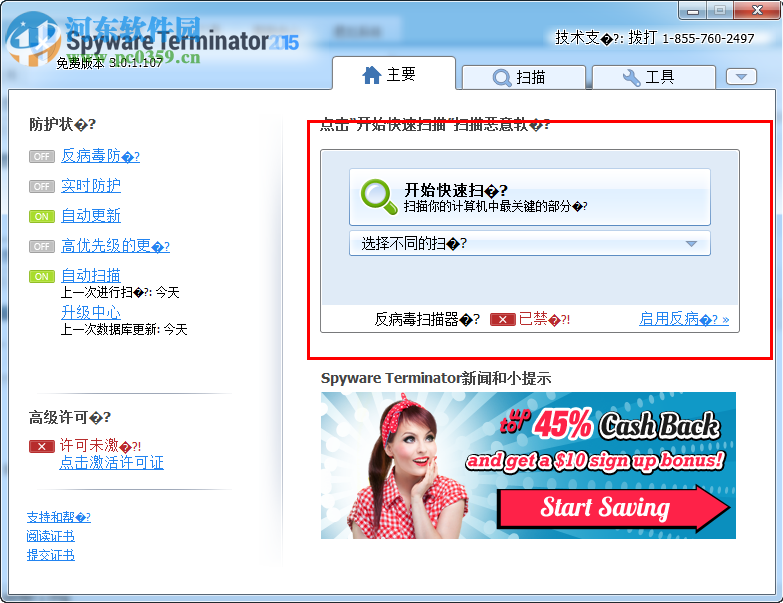The height and width of the screenshot is (603, 783).
Task: Click the house icon on the 主要 tab
Action: tap(372, 75)
